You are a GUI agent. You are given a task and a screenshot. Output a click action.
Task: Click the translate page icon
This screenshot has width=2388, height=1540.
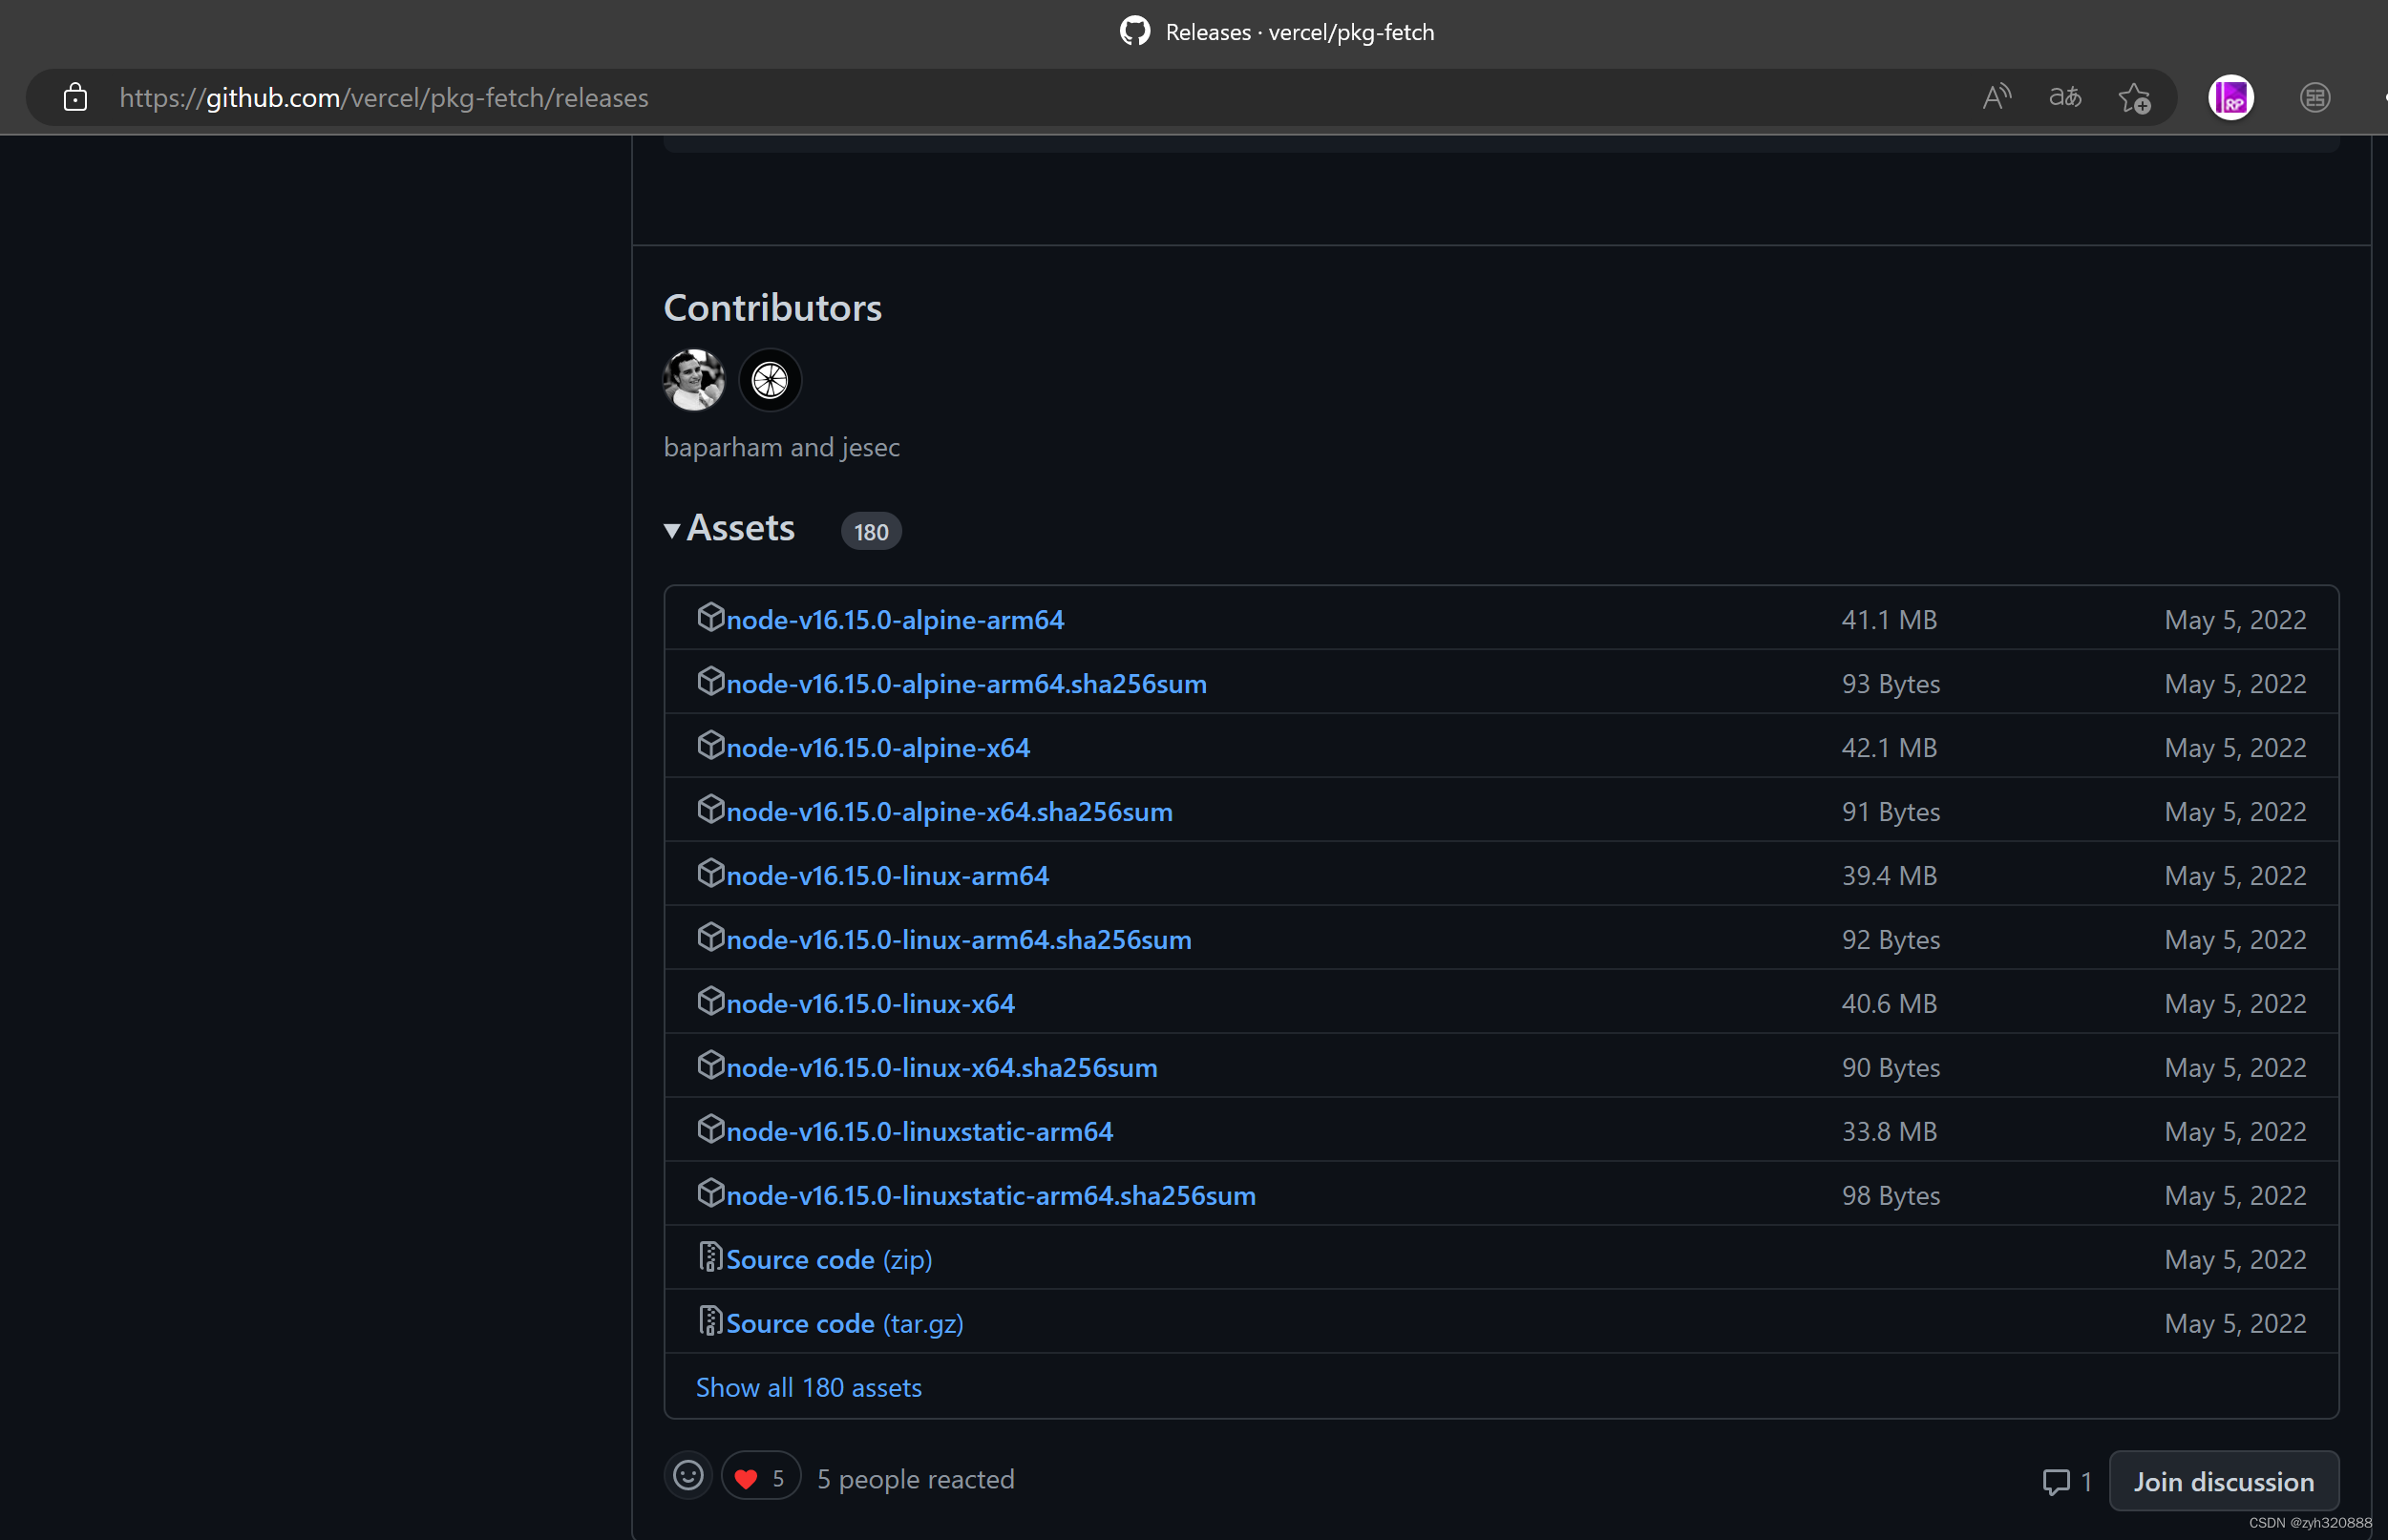(2065, 98)
